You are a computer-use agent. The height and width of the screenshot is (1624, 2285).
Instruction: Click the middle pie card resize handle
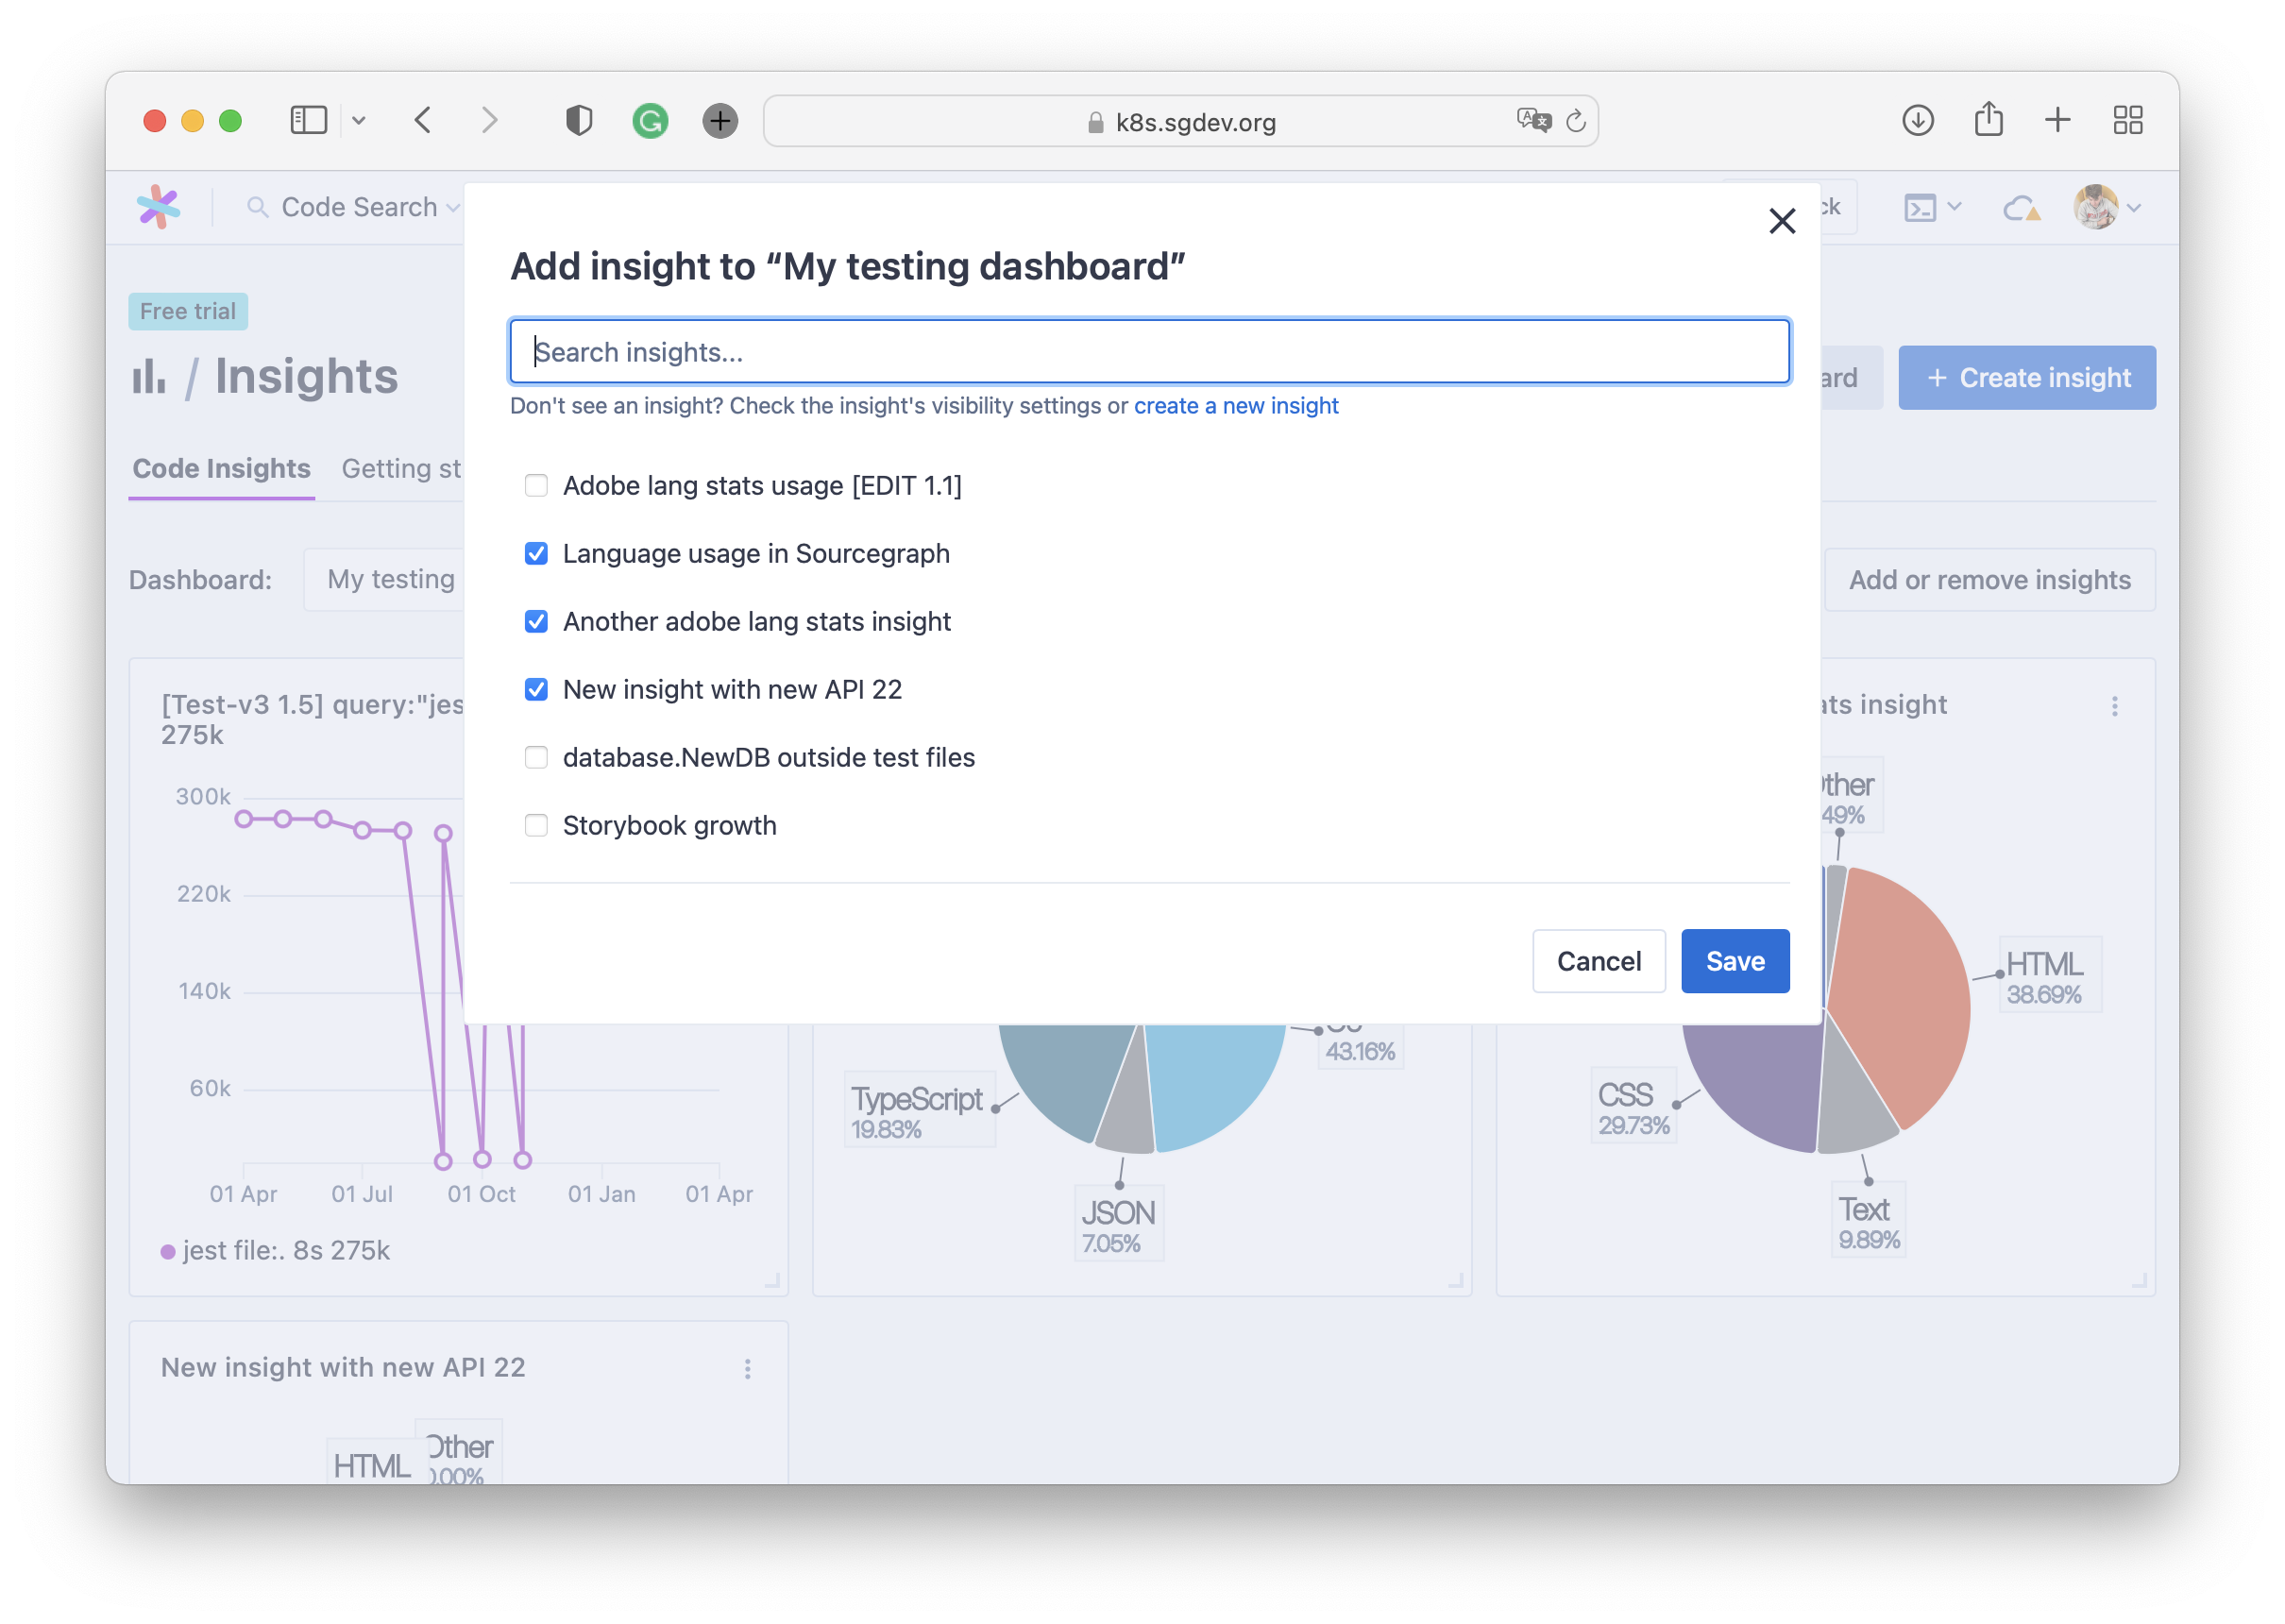click(x=1455, y=1281)
